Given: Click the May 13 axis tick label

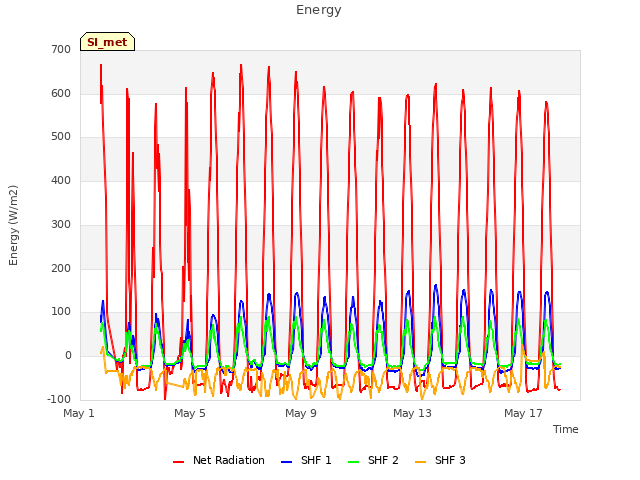Looking at the screenshot, I should [412, 413].
